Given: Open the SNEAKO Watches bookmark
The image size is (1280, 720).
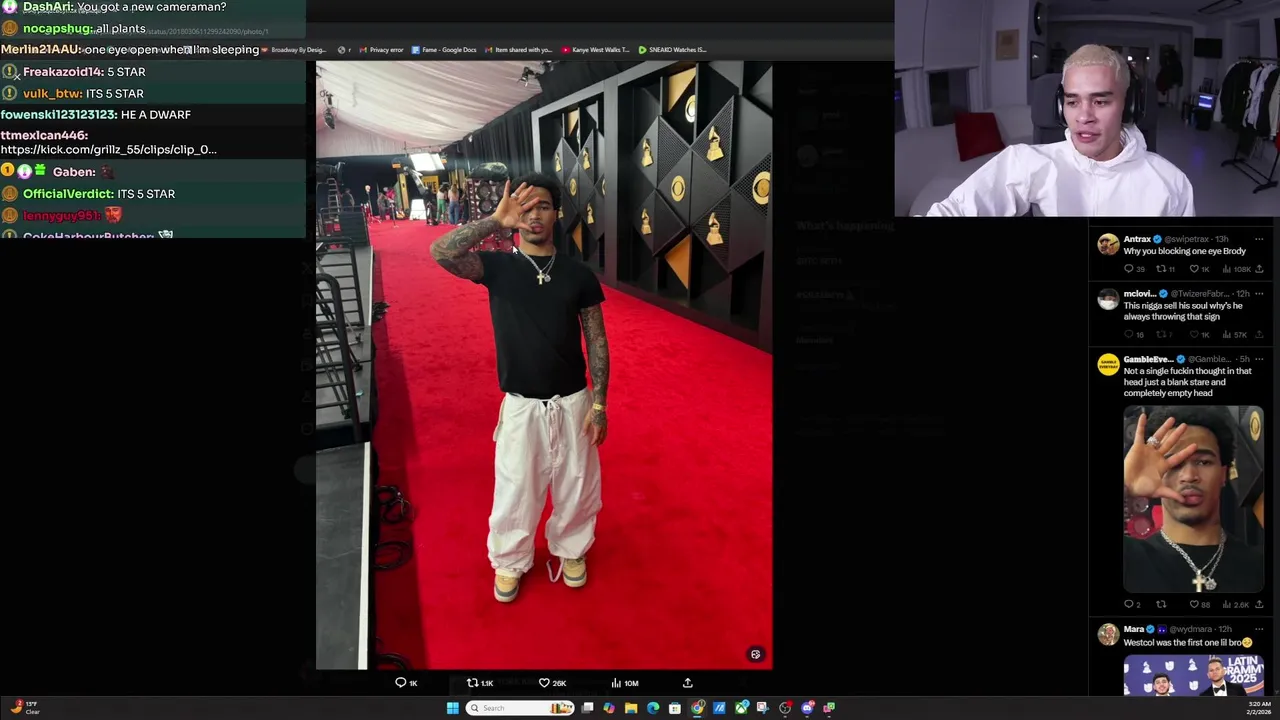Looking at the screenshot, I should coord(672,50).
